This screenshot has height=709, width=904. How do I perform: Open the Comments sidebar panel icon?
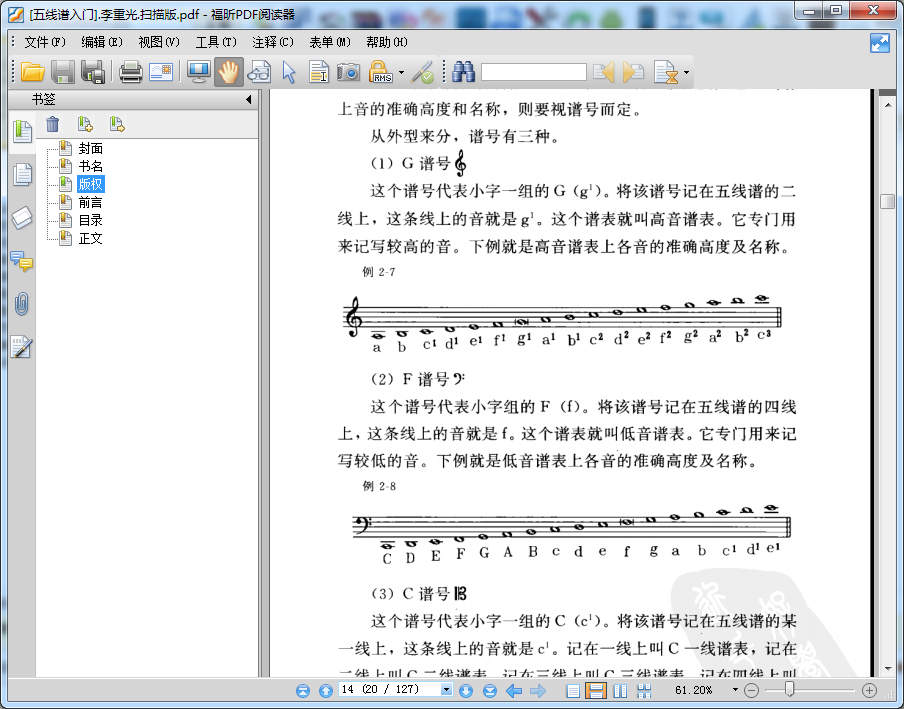[x=22, y=262]
